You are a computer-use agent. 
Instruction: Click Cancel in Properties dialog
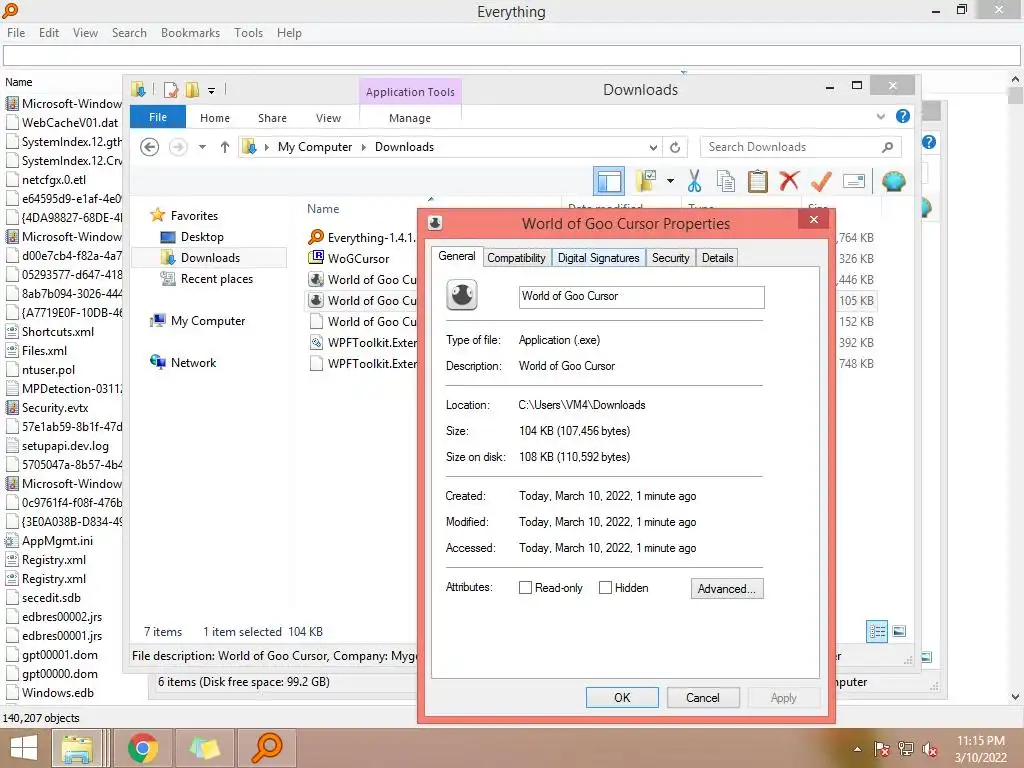pos(703,697)
